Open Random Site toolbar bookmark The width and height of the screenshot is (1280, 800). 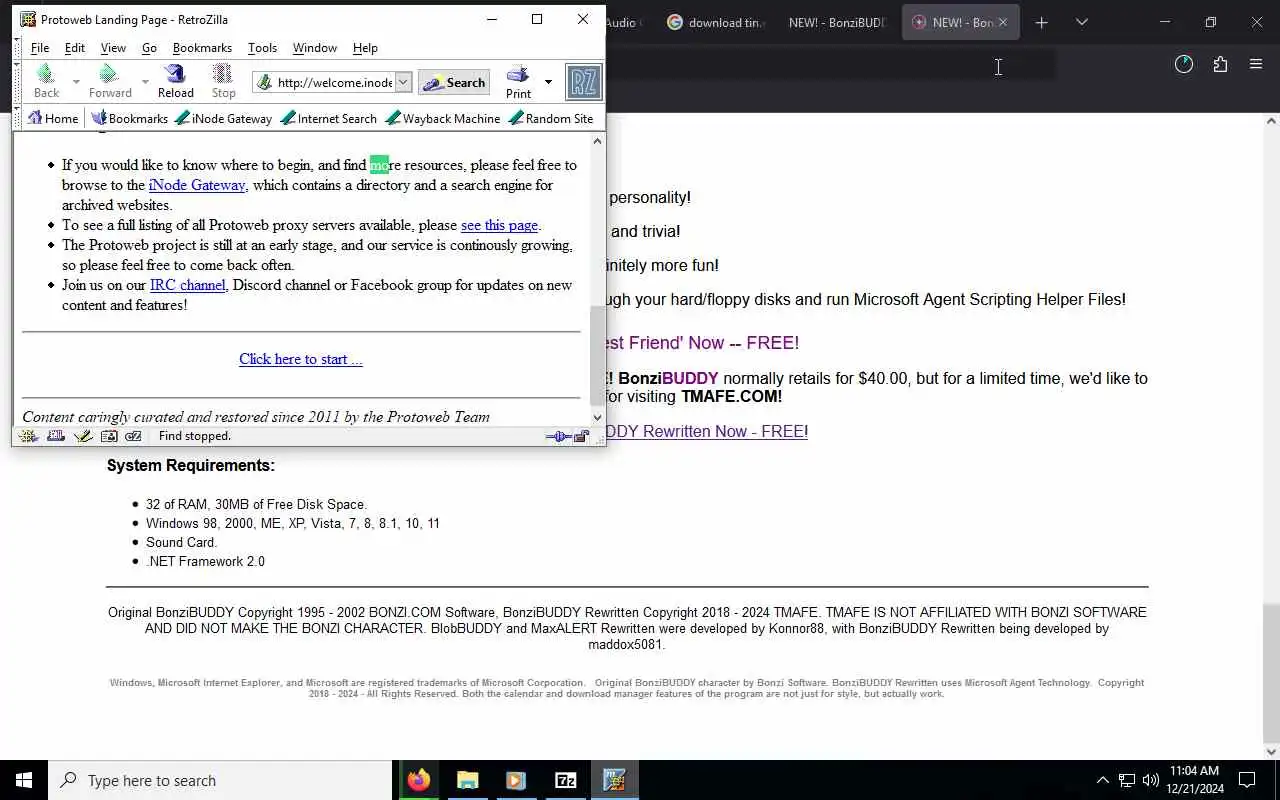[x=551, y=118]
